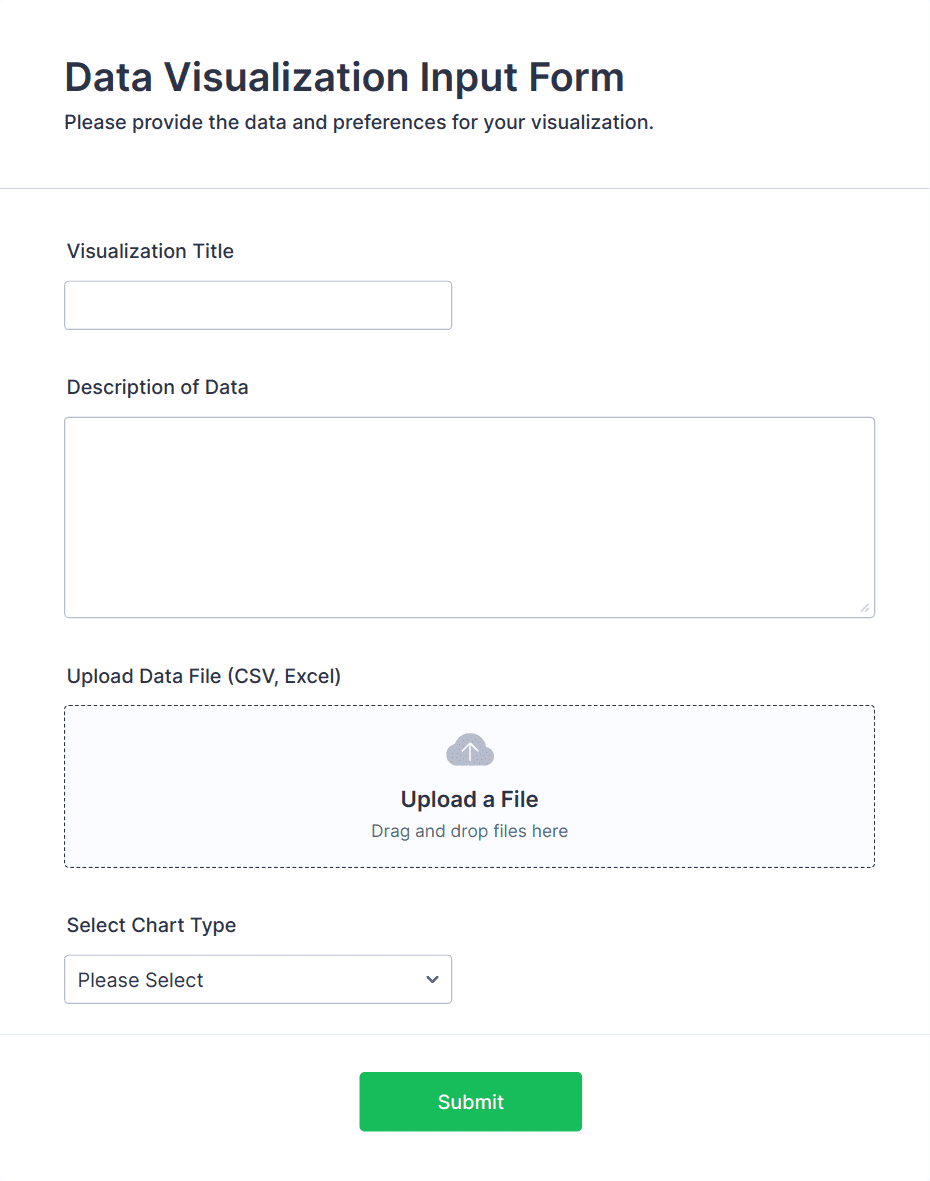Viewport: 930px width, 1181px height.
Task: Click the chevron arrow in chart type dropdown
Action: [x=432, y=979]
